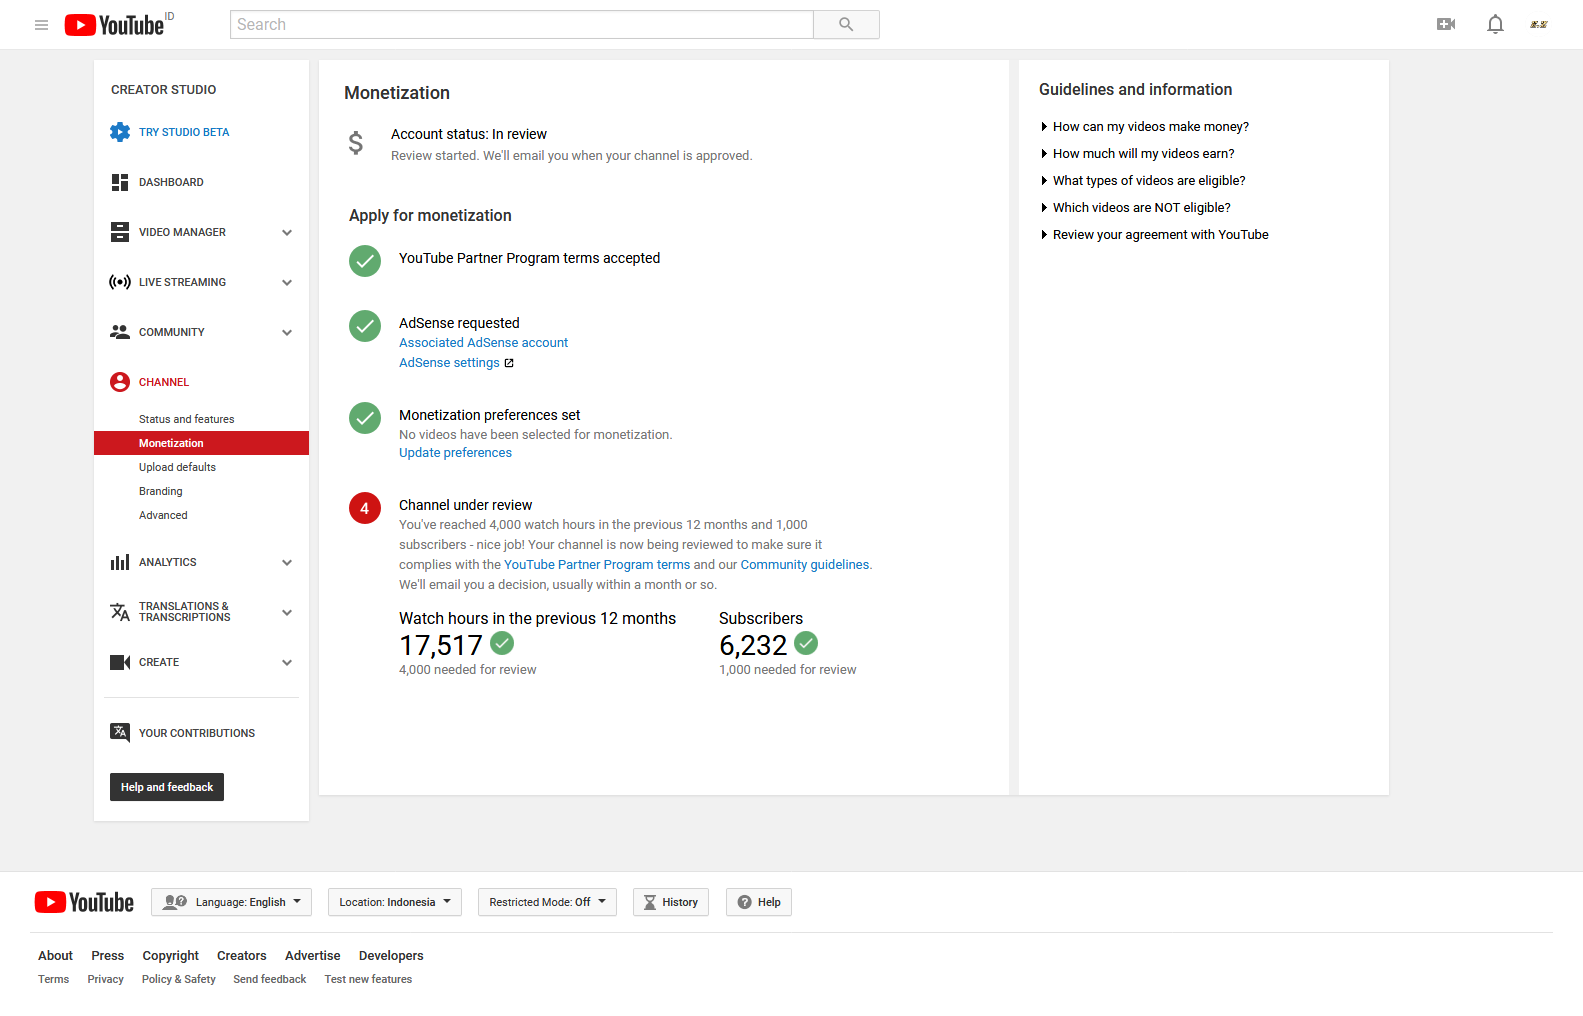Open the Copyright footer link
Viewport: 1583px width, 1016px height.
pos(170,956)
